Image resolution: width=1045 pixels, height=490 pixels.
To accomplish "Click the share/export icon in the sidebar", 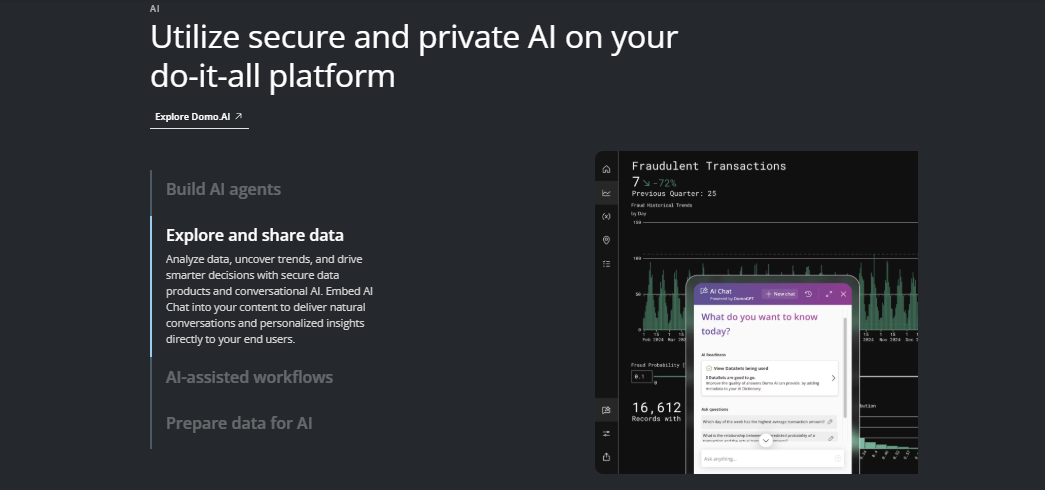I will click(x=606, y=457).
